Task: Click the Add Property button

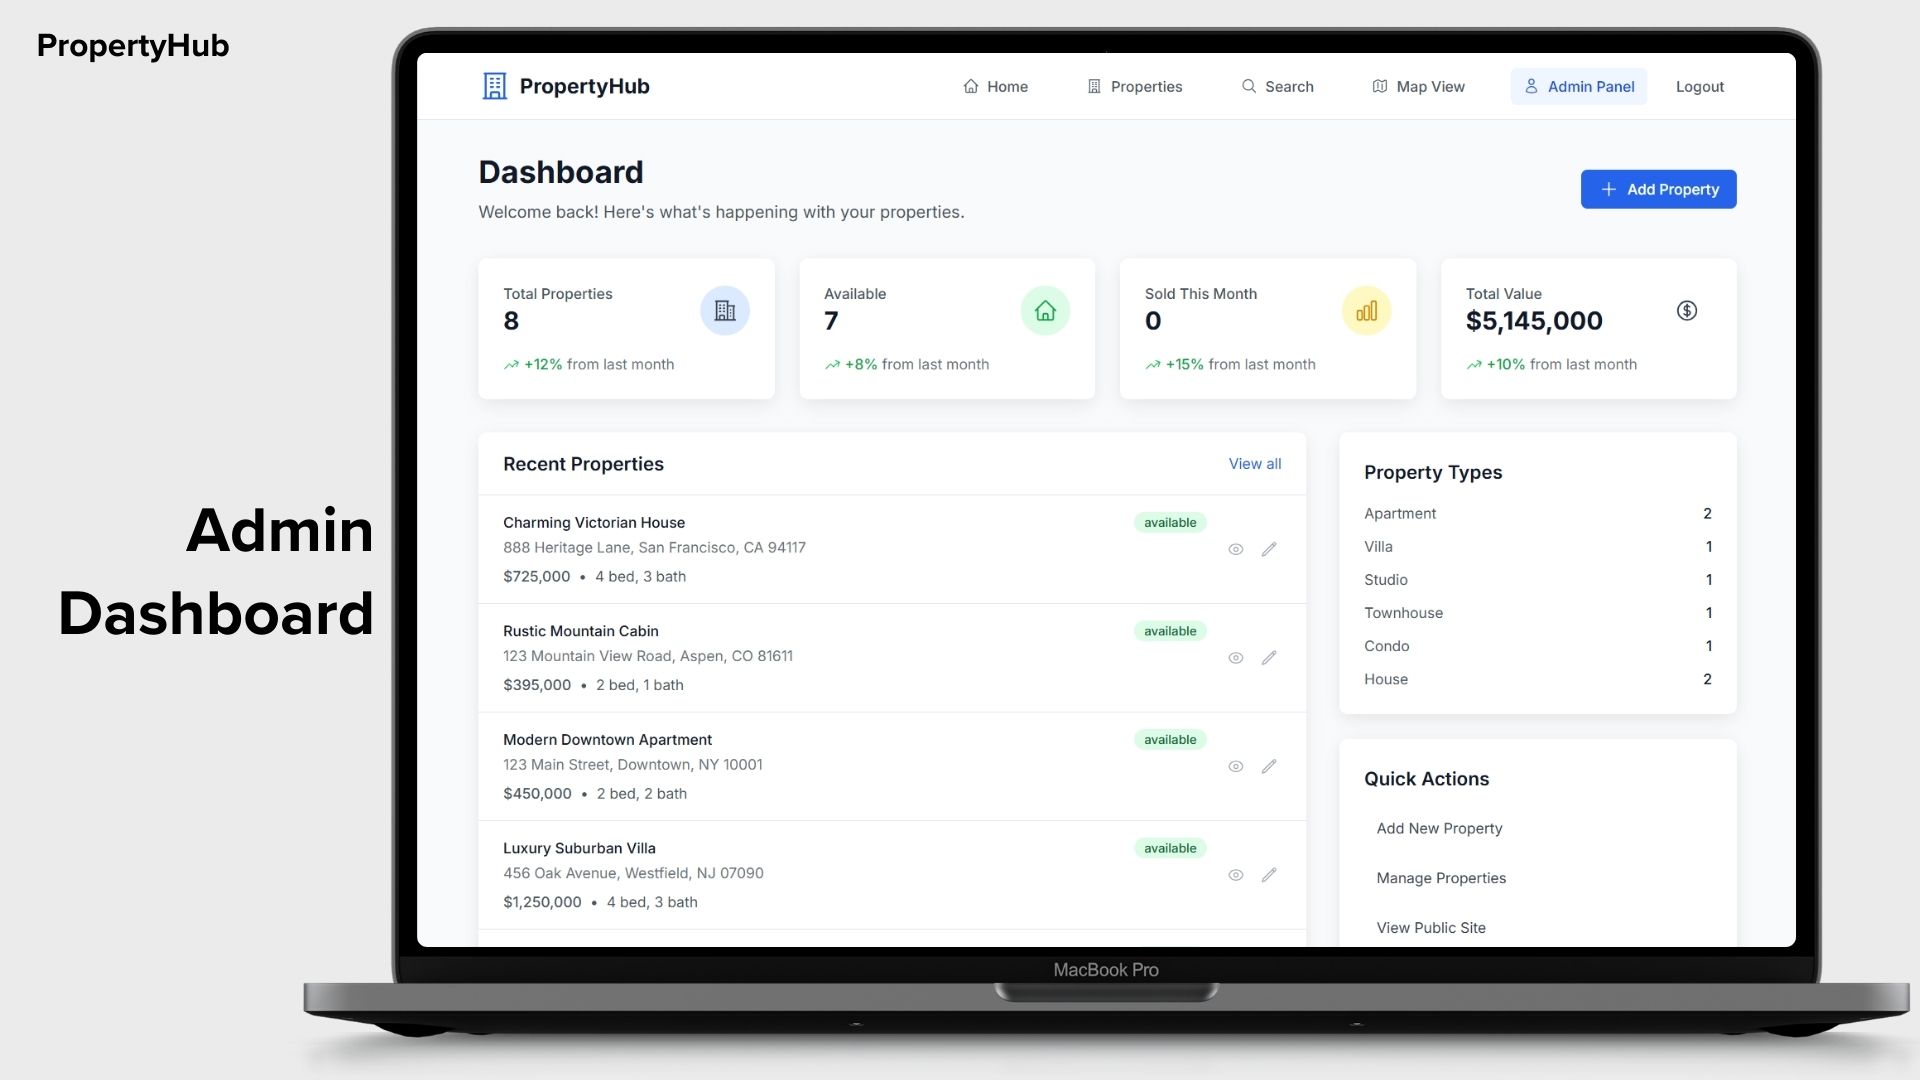Action: (1657, 189)
